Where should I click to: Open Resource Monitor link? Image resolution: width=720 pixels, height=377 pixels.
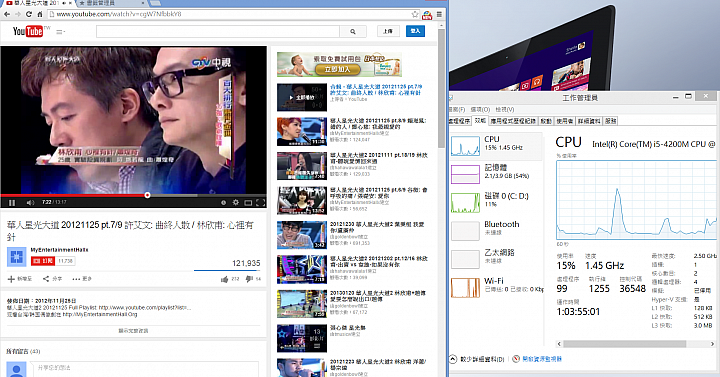pos(537,359)
